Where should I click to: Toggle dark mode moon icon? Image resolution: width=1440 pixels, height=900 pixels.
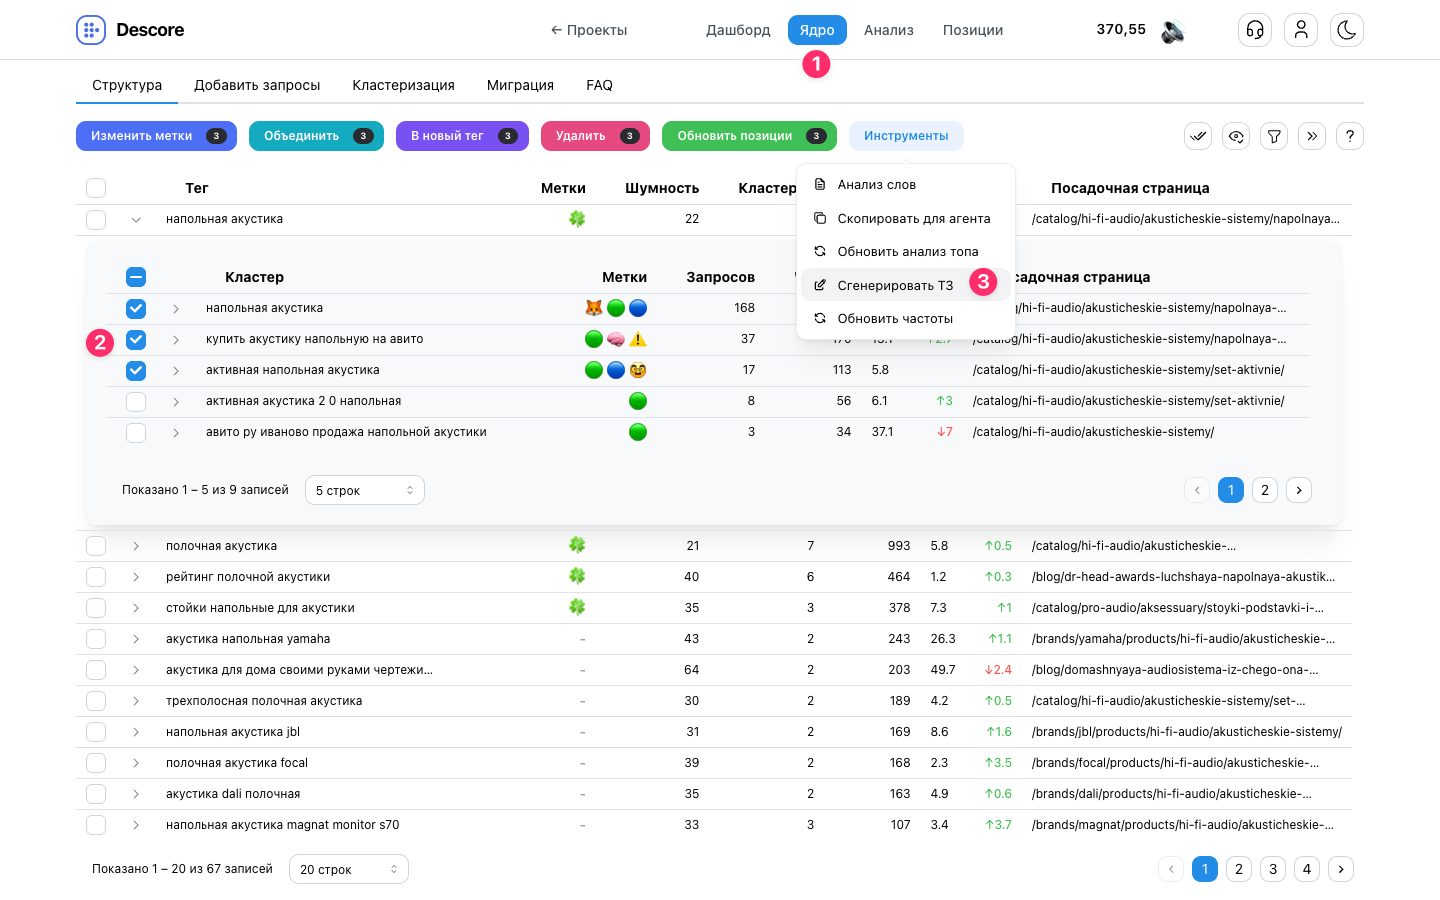(1347, 30)
